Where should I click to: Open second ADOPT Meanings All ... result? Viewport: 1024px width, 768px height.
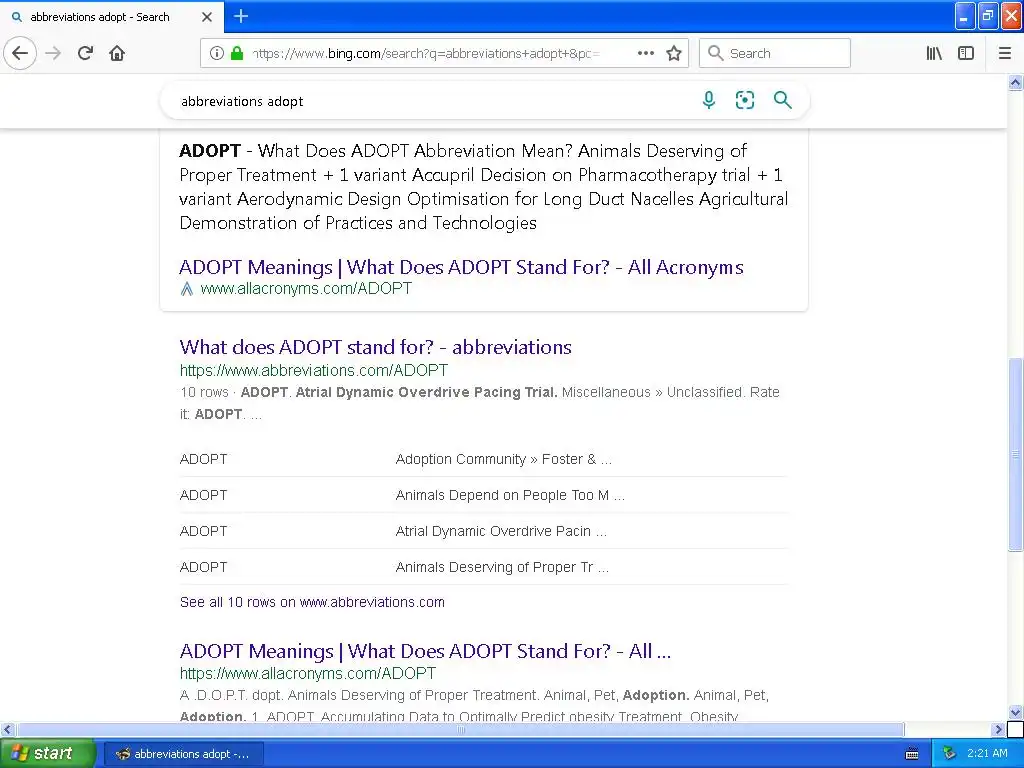425,651
